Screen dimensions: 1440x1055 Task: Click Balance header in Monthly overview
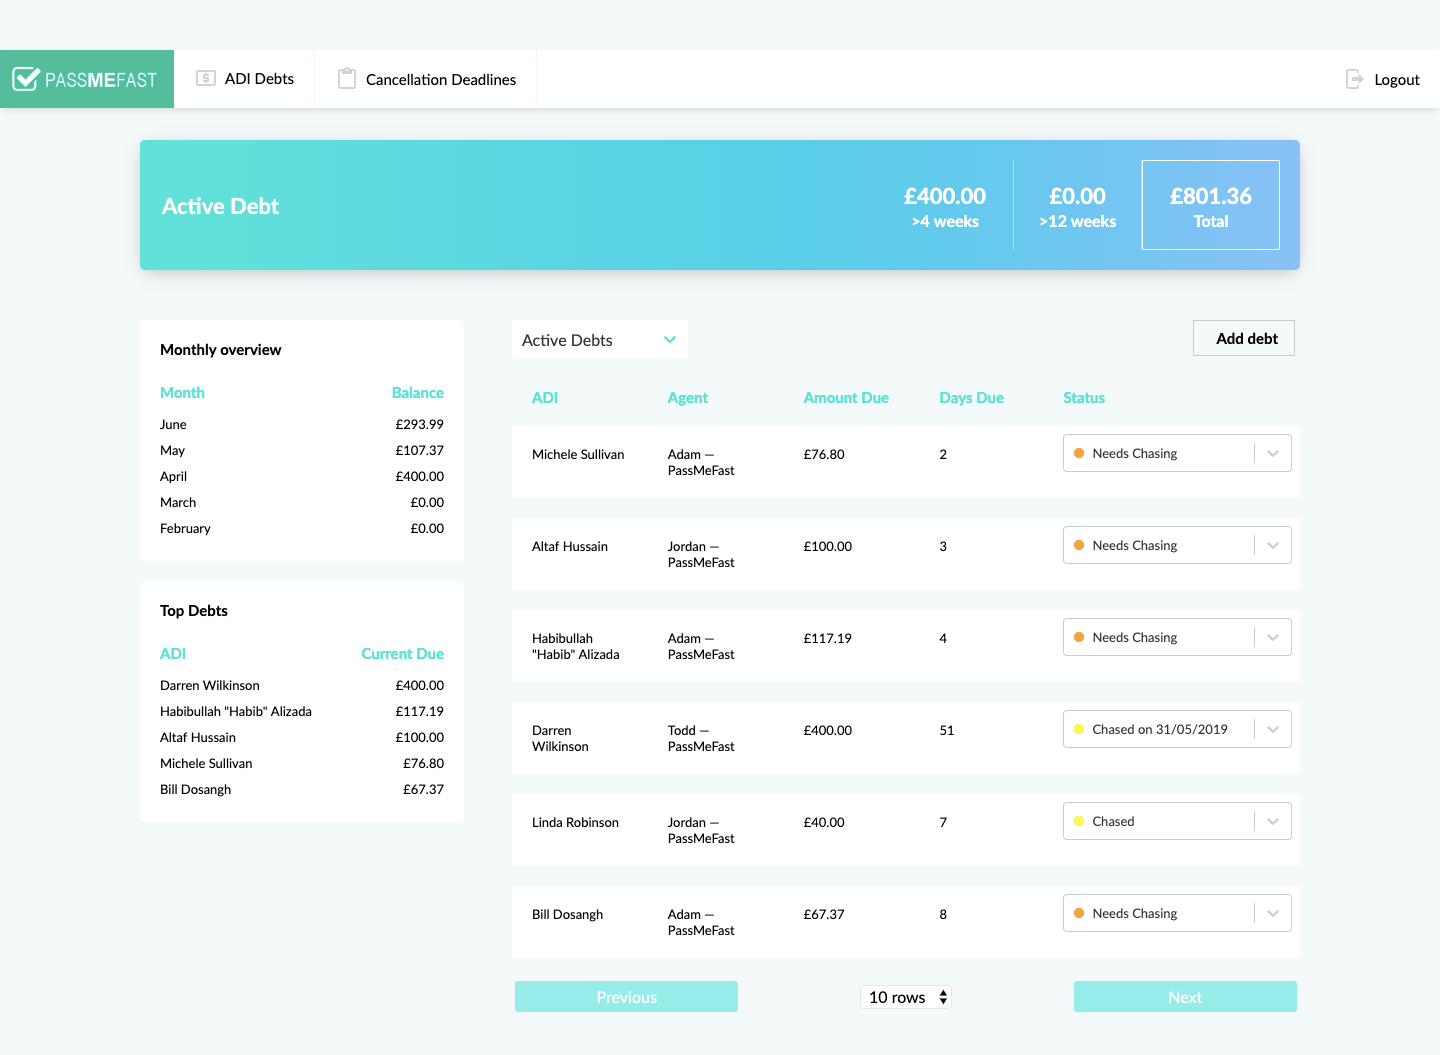418,392
